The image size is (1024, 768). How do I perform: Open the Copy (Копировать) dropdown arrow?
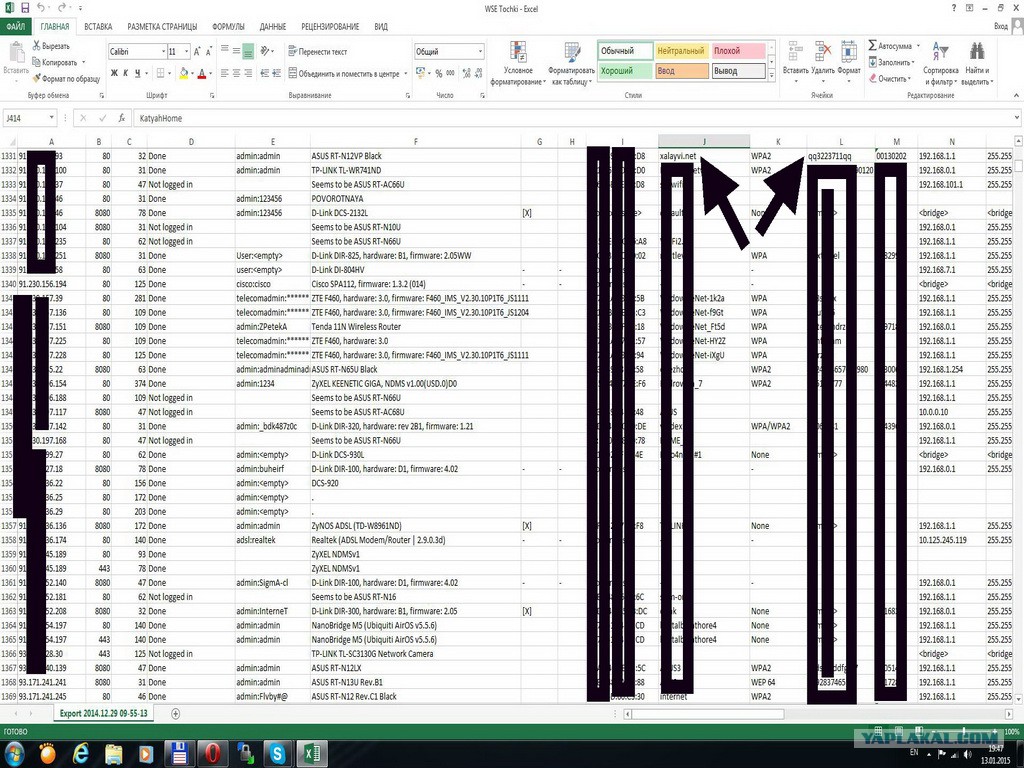point(84,63)
